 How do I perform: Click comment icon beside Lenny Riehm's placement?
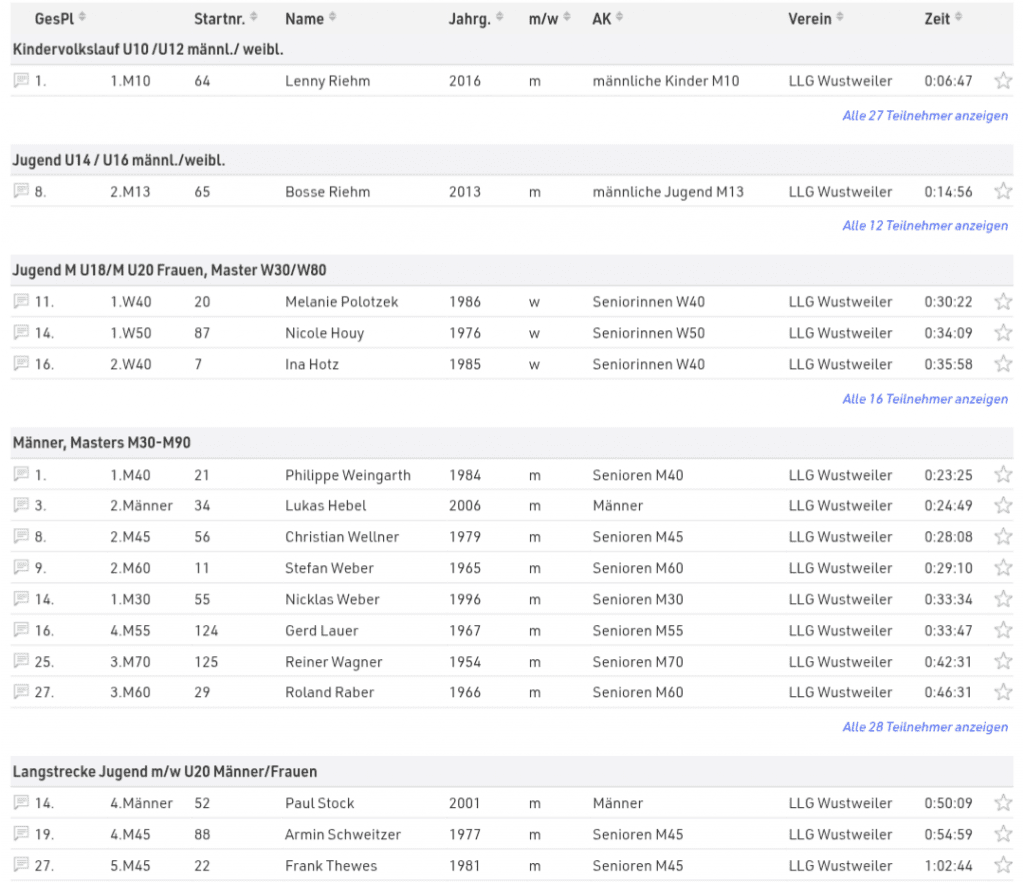pyautogui.click(x=21, y=81)
